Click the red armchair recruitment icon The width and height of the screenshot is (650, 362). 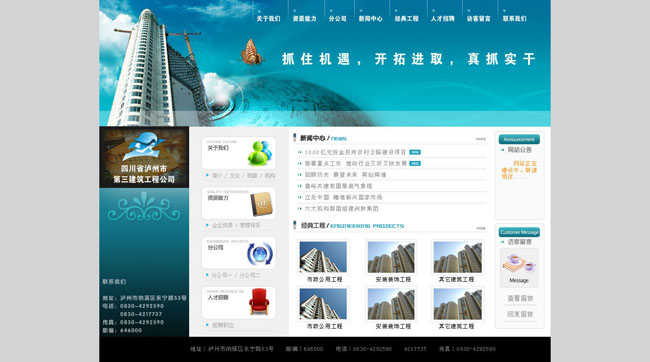pyautogui.click(x=260, y=302)
